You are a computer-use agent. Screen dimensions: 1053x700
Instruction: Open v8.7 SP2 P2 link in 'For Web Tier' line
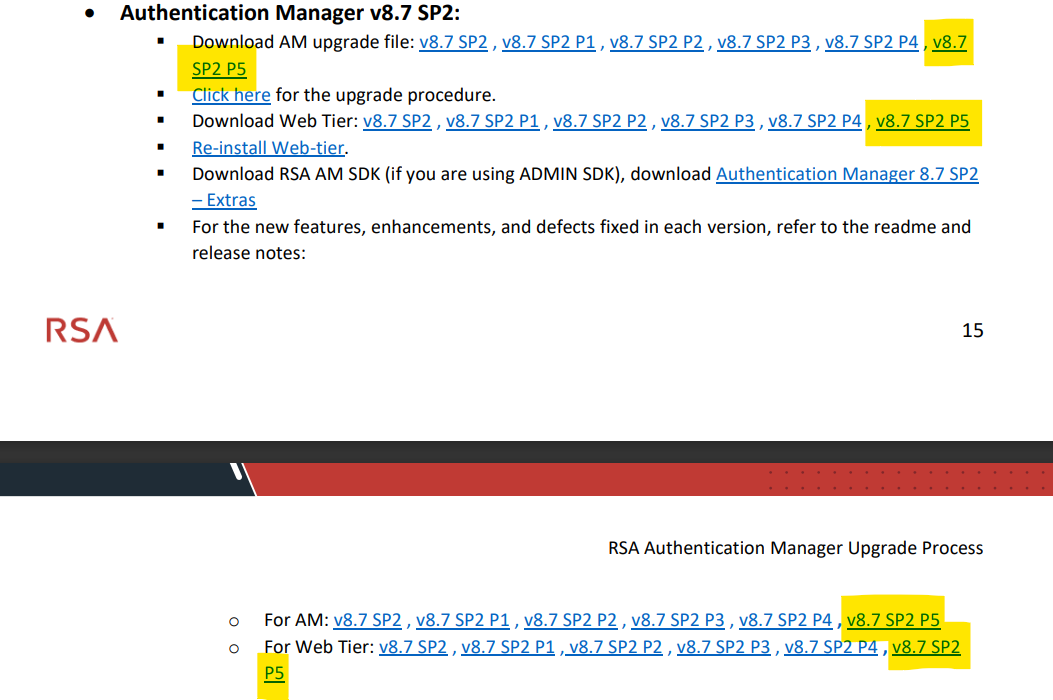pos(615,647)
